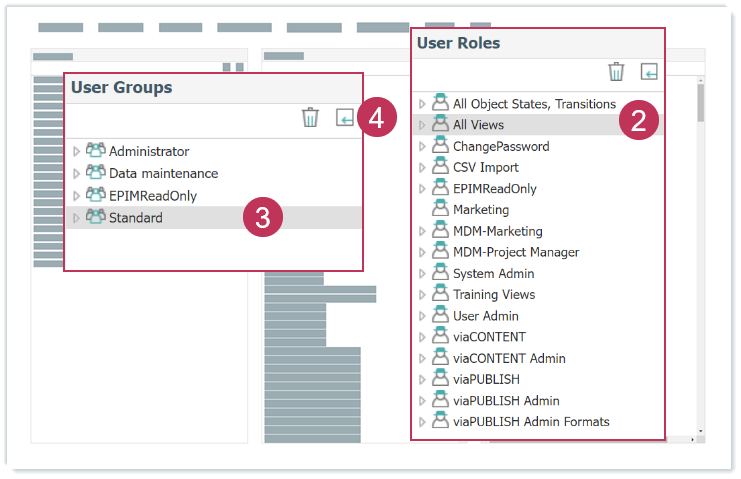This screenshot has height=479, width=741.
Task: Expand the Administrator user group
Action: tap(77, 152)
